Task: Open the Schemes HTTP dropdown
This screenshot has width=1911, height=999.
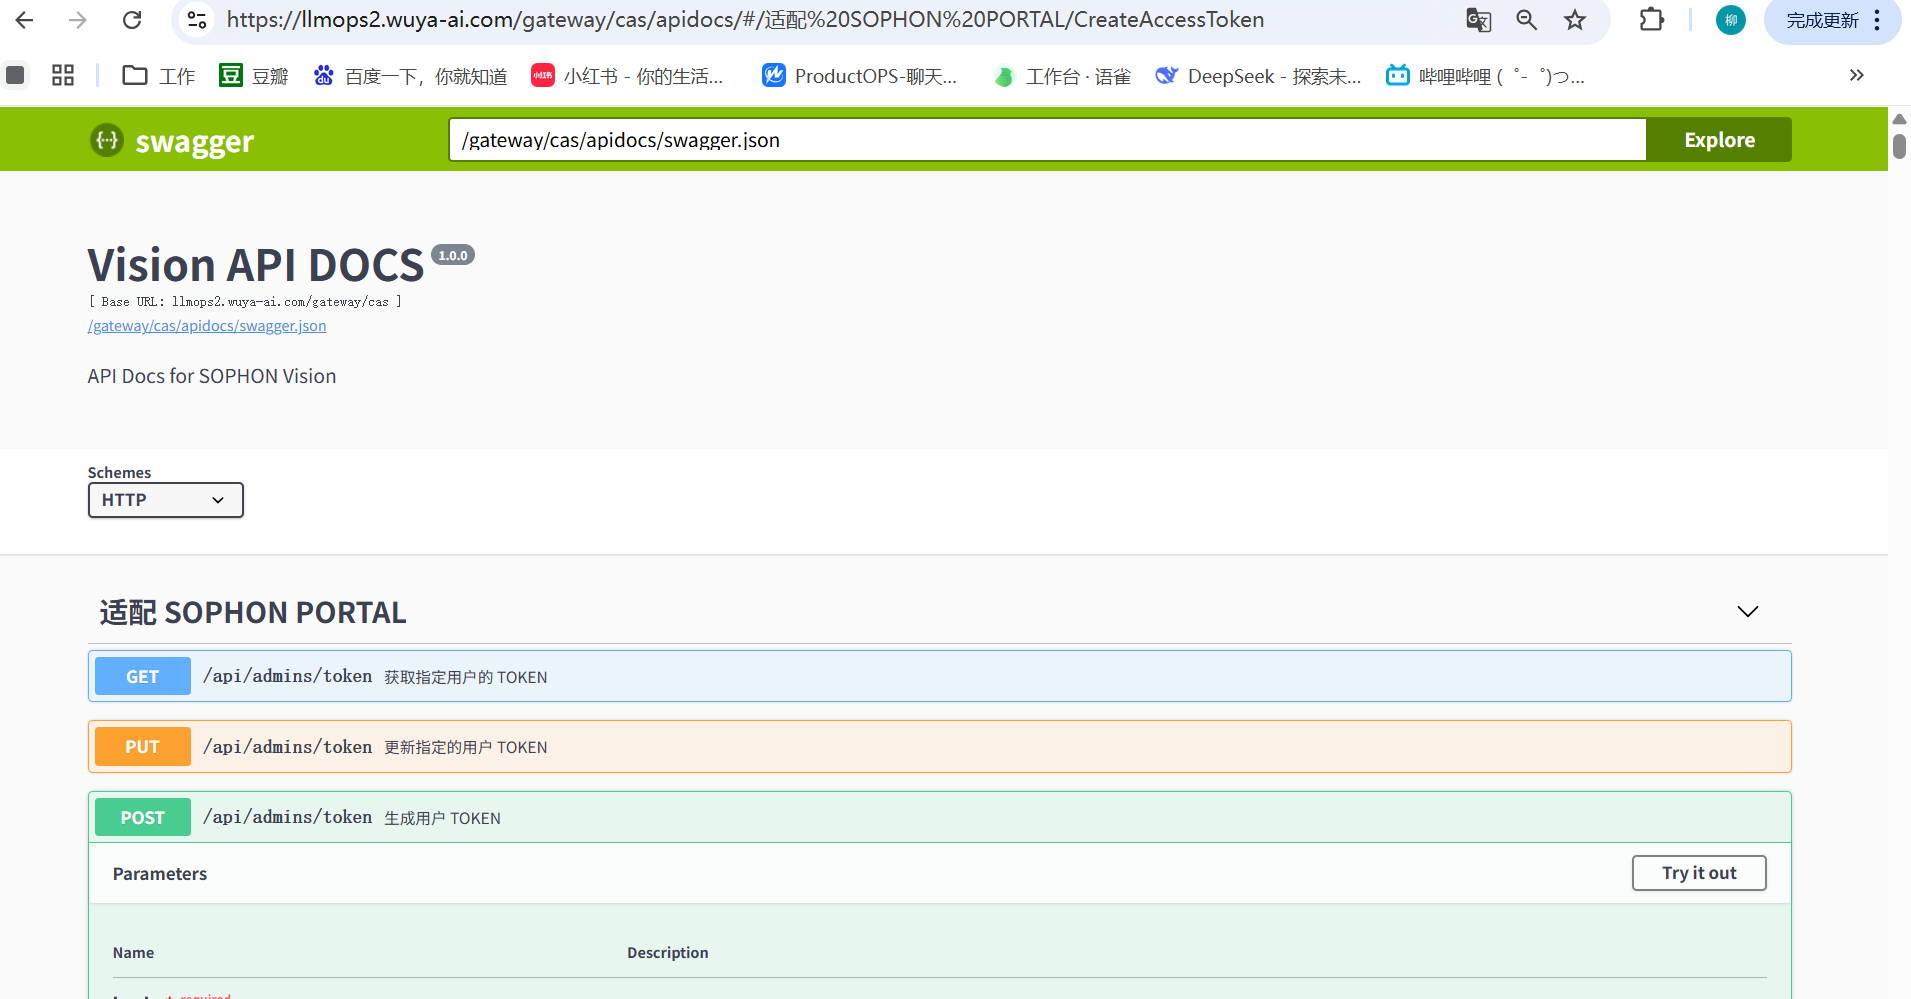Action: tap(166, 500)
